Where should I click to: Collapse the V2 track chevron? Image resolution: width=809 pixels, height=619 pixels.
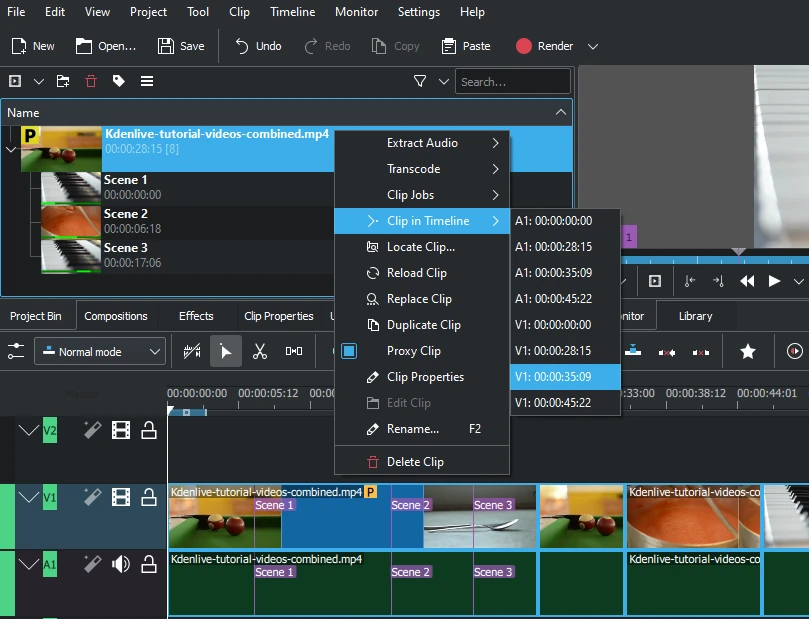coord(29,430)
